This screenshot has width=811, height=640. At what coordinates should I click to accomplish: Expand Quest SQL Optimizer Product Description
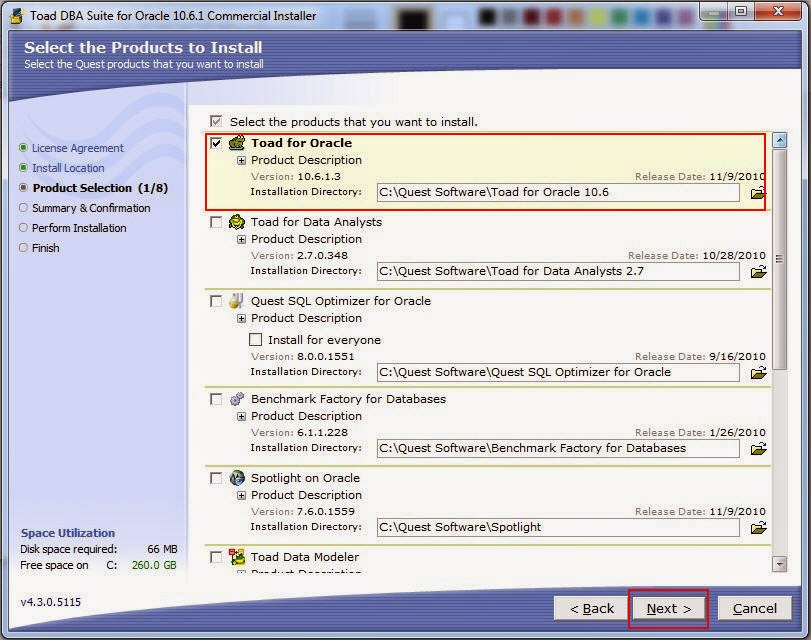point(241,318)
